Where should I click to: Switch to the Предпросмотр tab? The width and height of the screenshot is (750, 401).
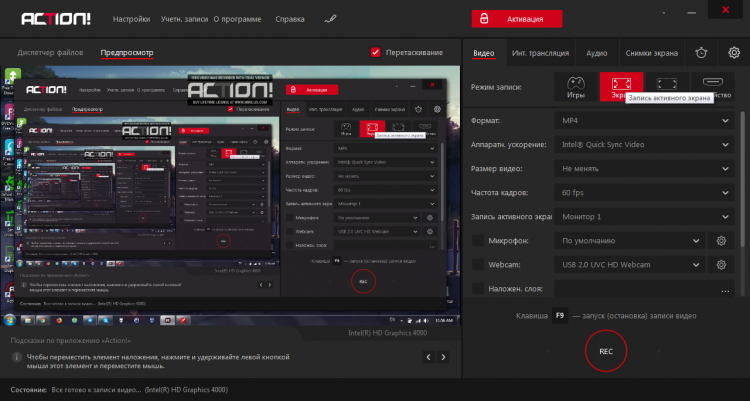127,53
